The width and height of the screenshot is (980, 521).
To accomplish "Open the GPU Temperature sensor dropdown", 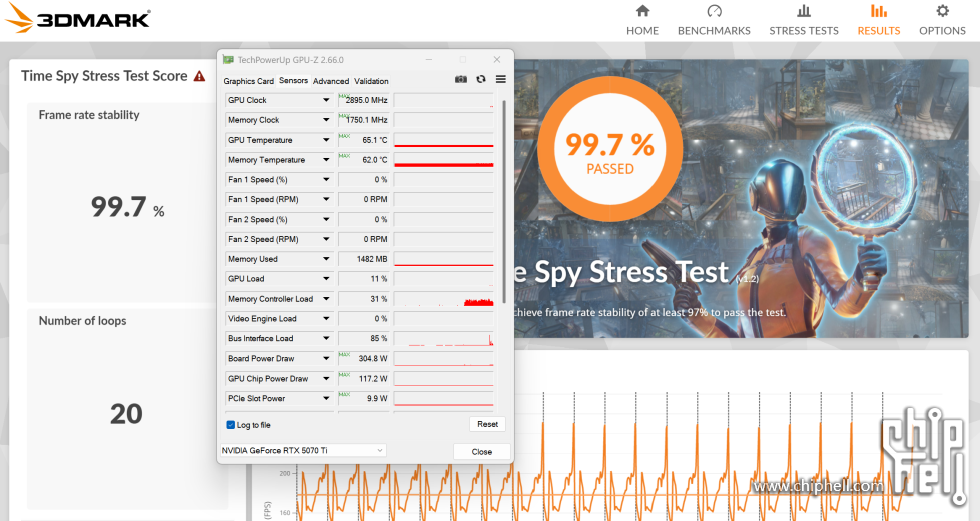I will pyautogui.click(x=326, y=140).
